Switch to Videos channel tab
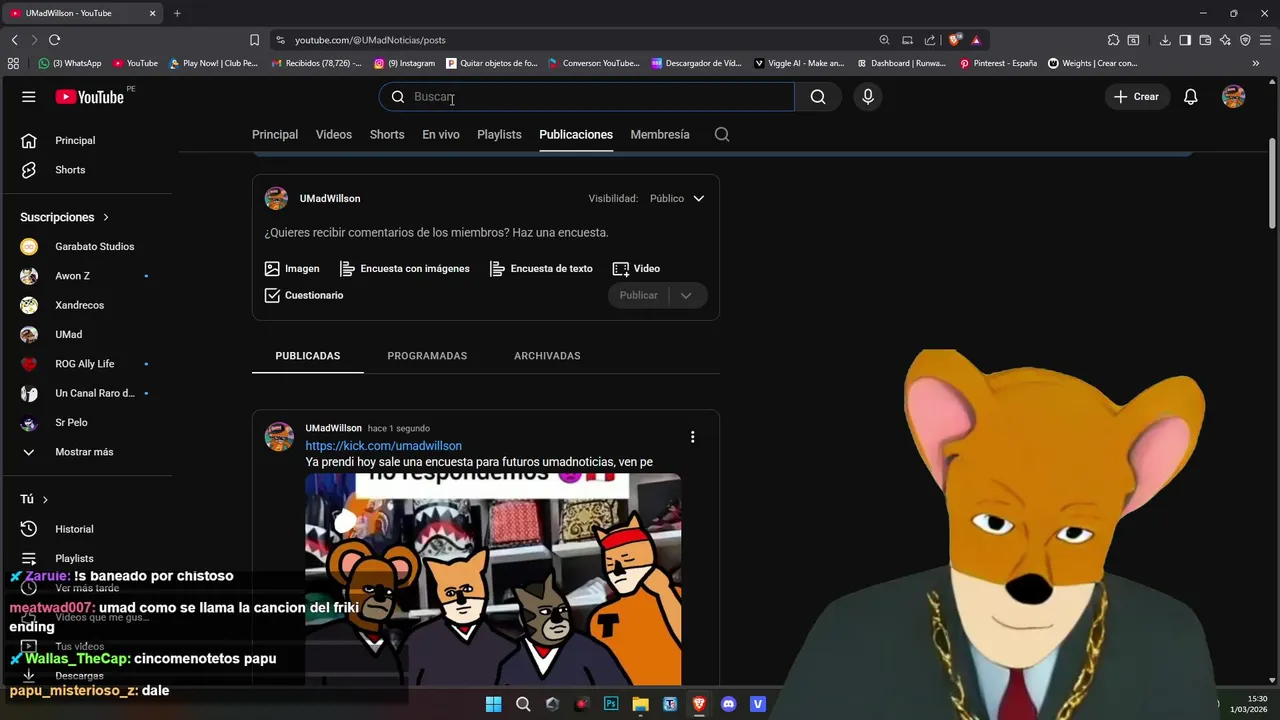This screenshot has width=1280, height=720. [334, 134]
